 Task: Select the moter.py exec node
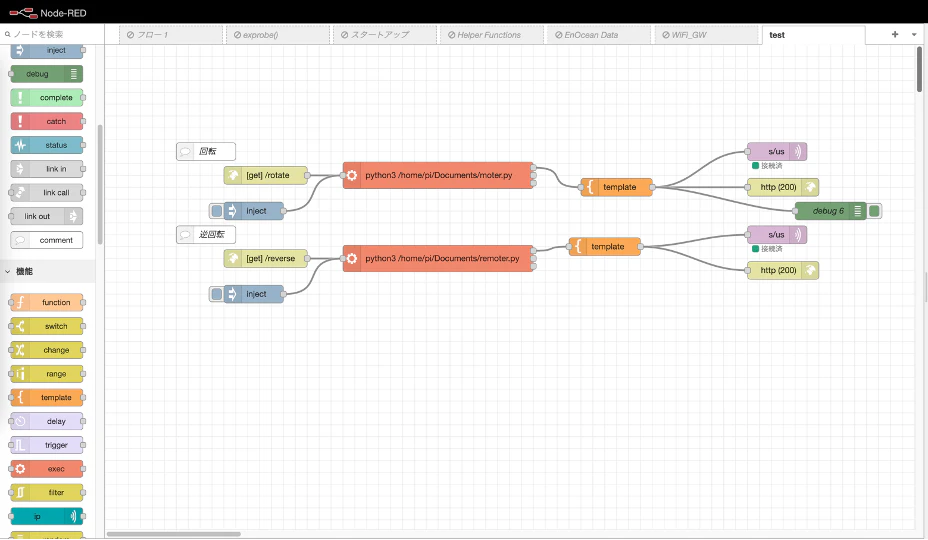click(x=438, y=175)
